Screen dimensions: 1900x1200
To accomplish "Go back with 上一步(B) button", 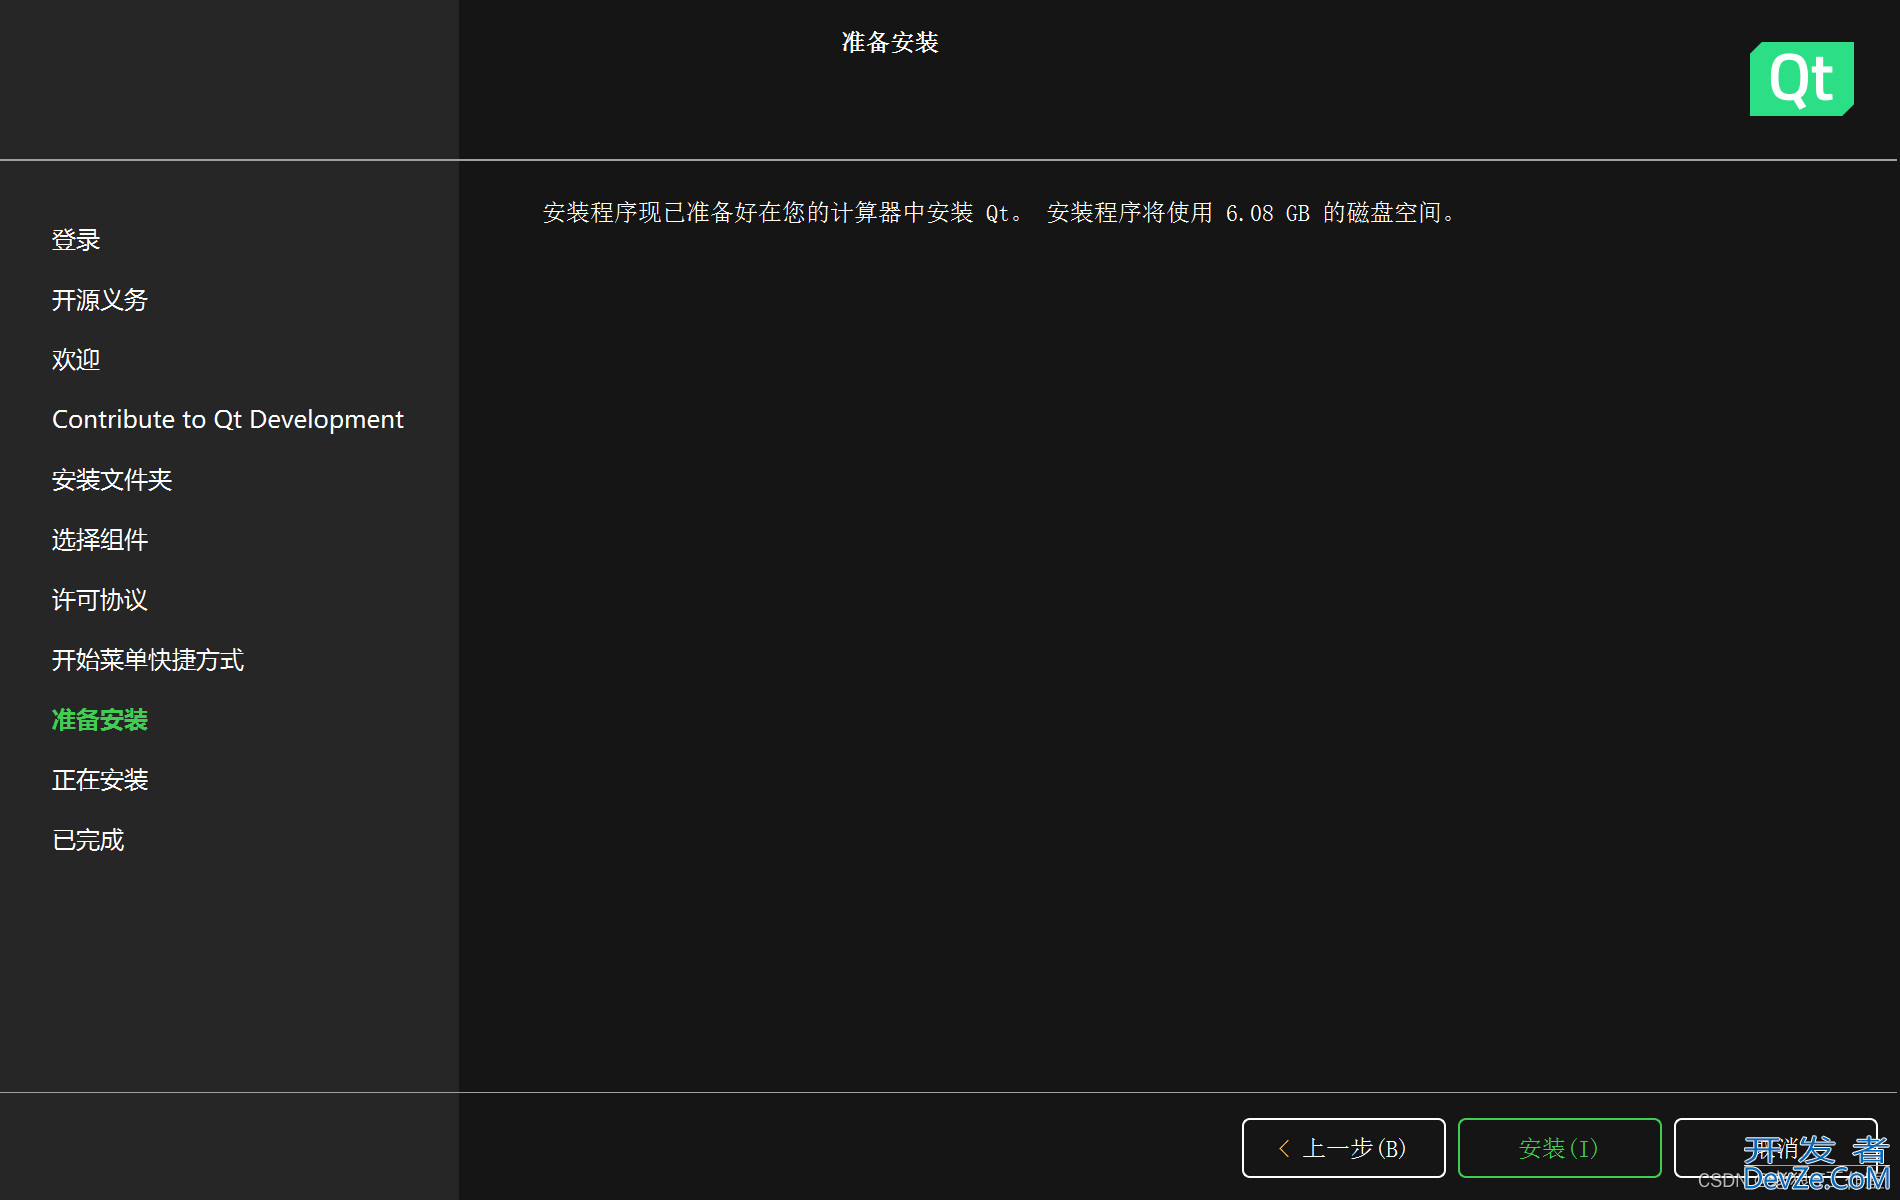I will click(x=1343, y=1148).
